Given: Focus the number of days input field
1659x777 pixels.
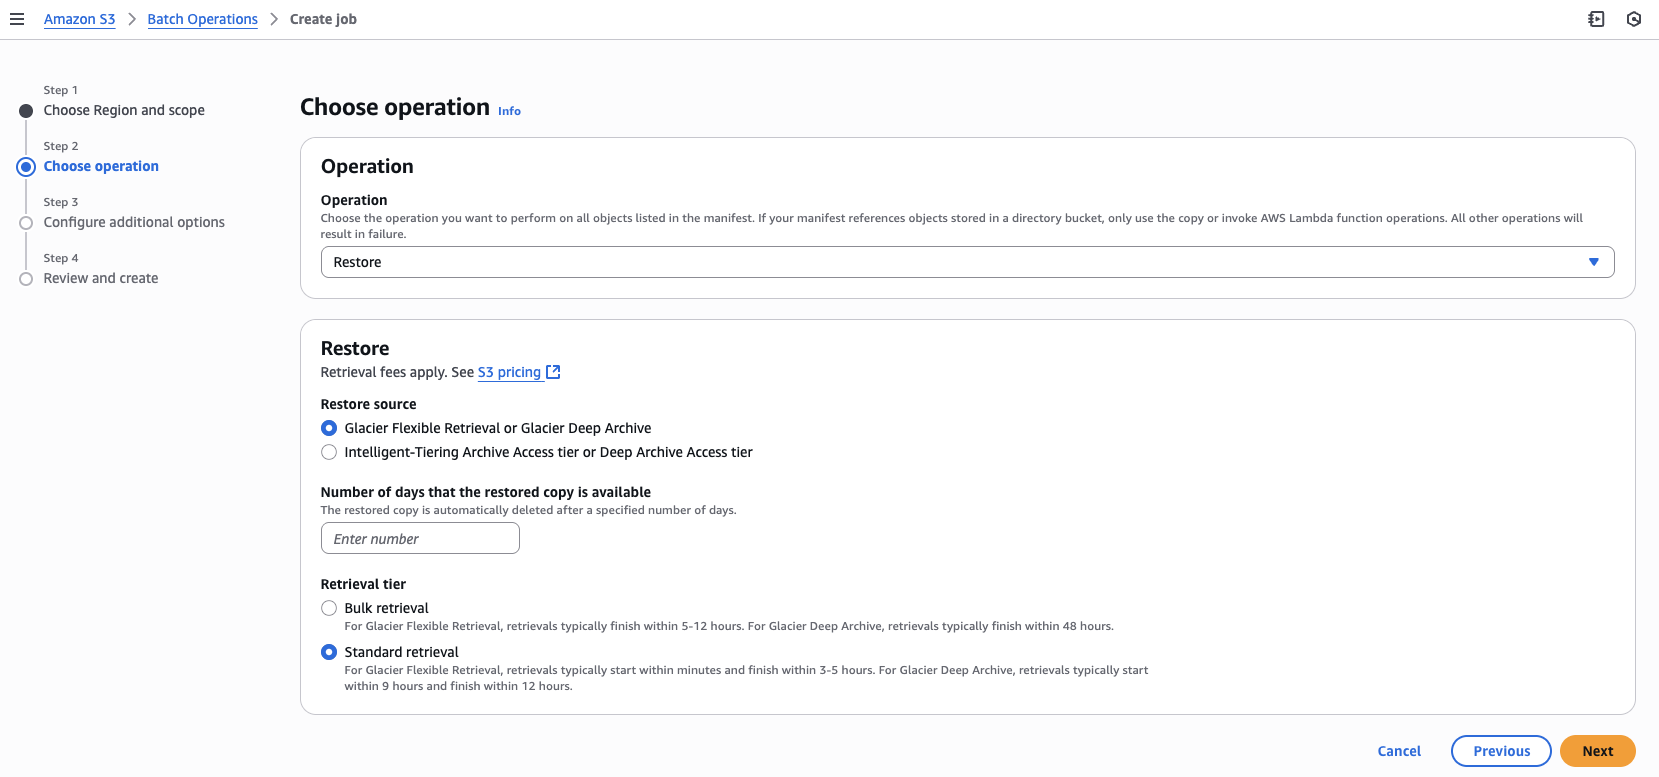Looking at the screenshot, I should click(x=420, y=538).
